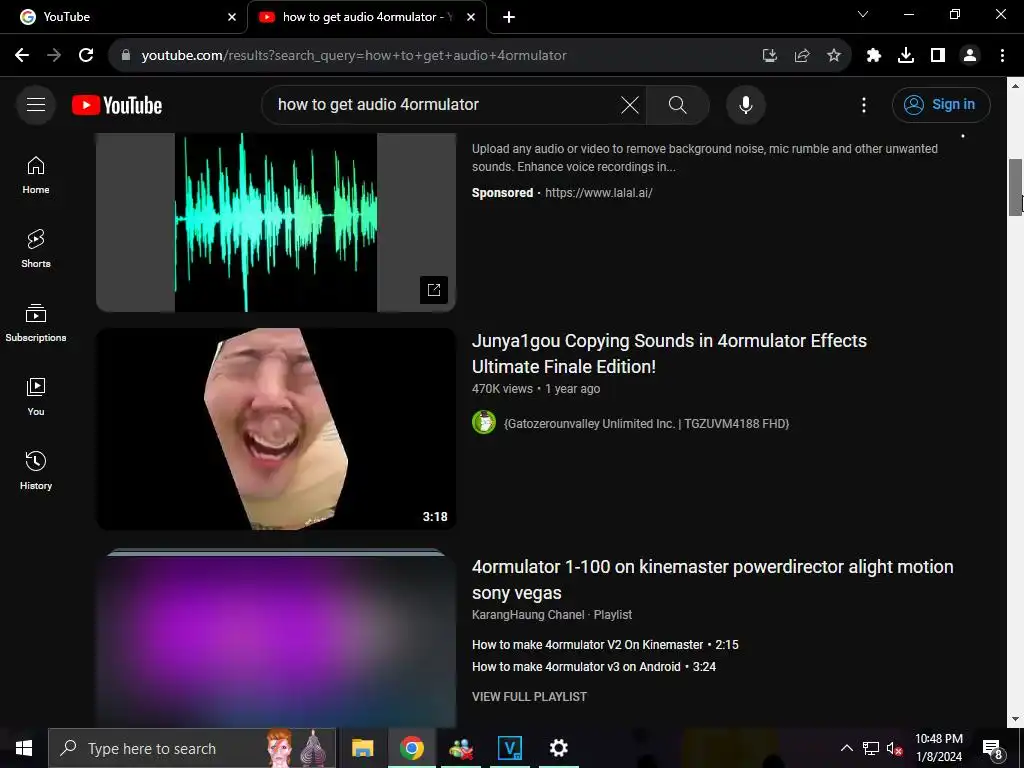Click Chrome icon in taskbar
Screen dimensions: 1024x768
tap(412, 748)
